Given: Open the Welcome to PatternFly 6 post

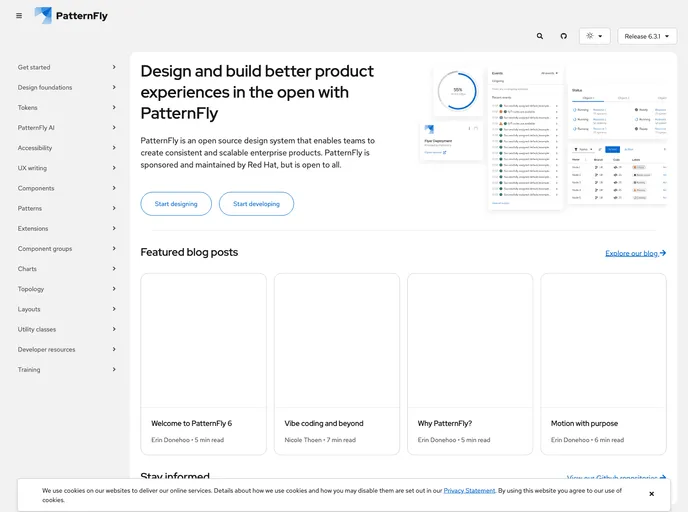Looking at the screenshot, I should [191, 423].
